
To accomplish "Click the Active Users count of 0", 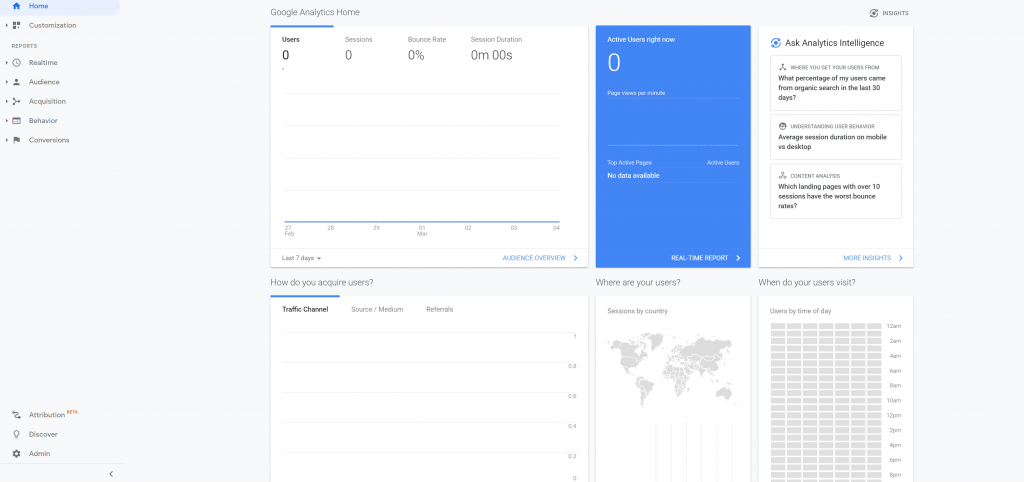I will 614,63.
